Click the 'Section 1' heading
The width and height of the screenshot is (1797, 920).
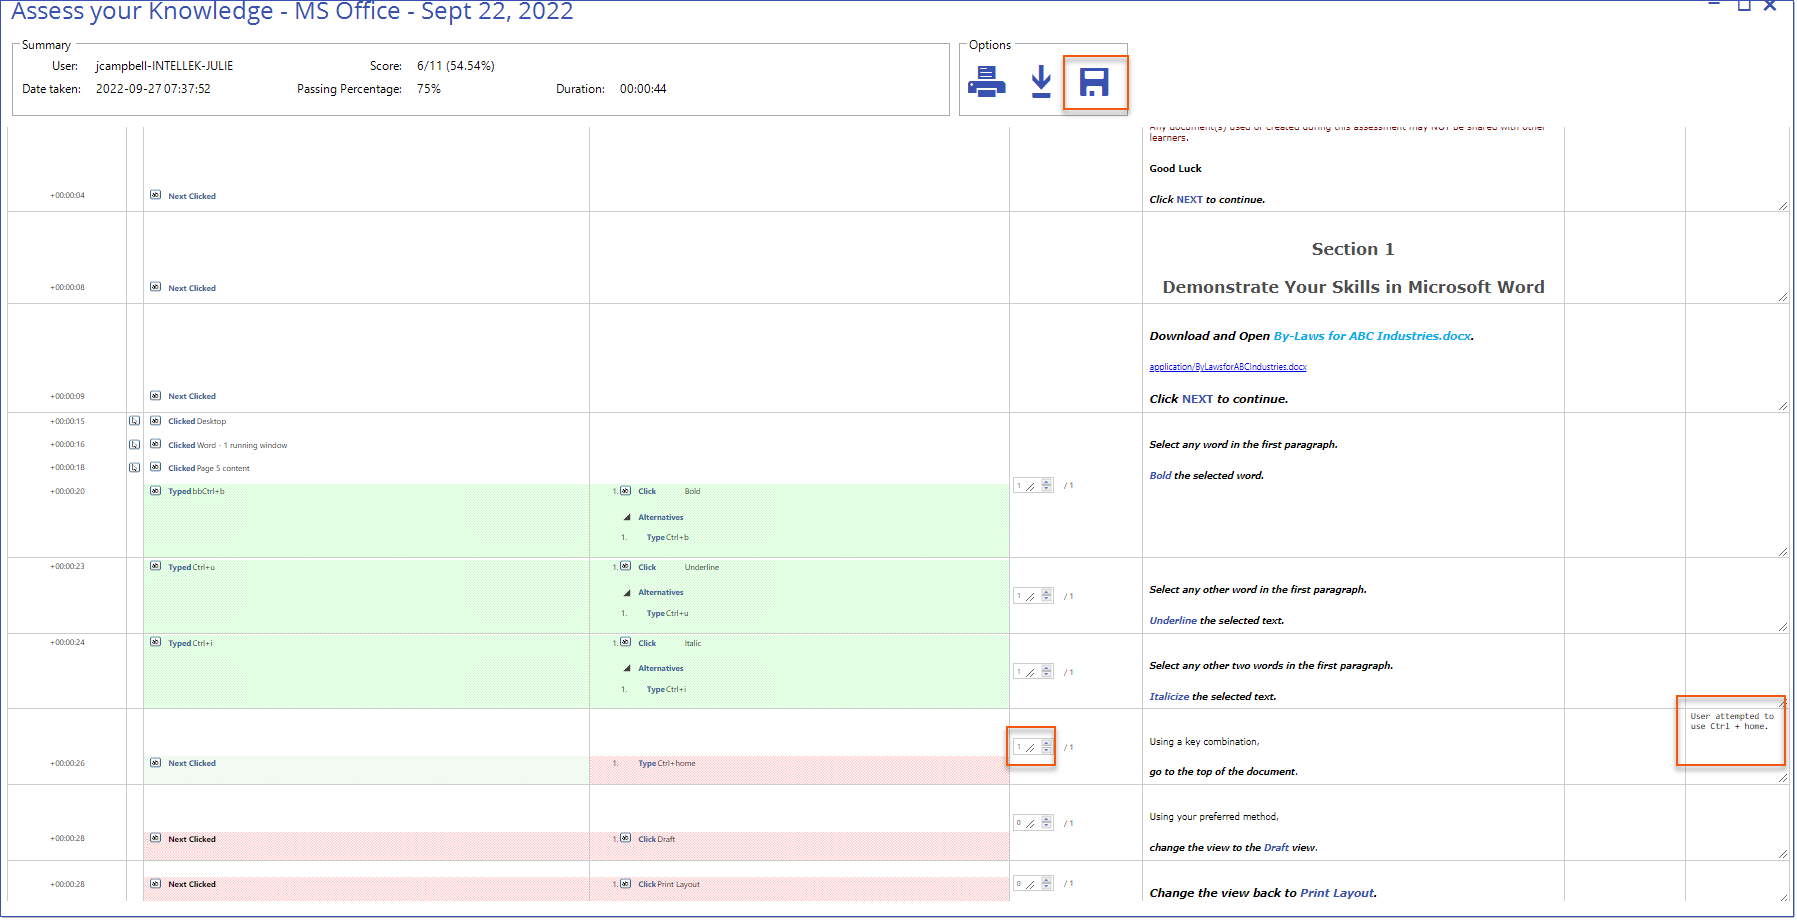(1353, 249)
